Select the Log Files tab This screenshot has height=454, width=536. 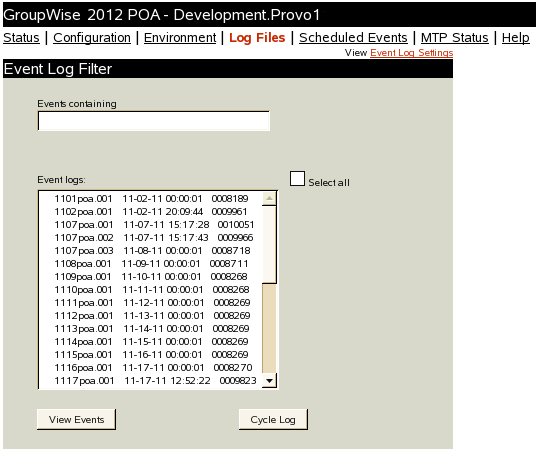(x=257, y=38)
